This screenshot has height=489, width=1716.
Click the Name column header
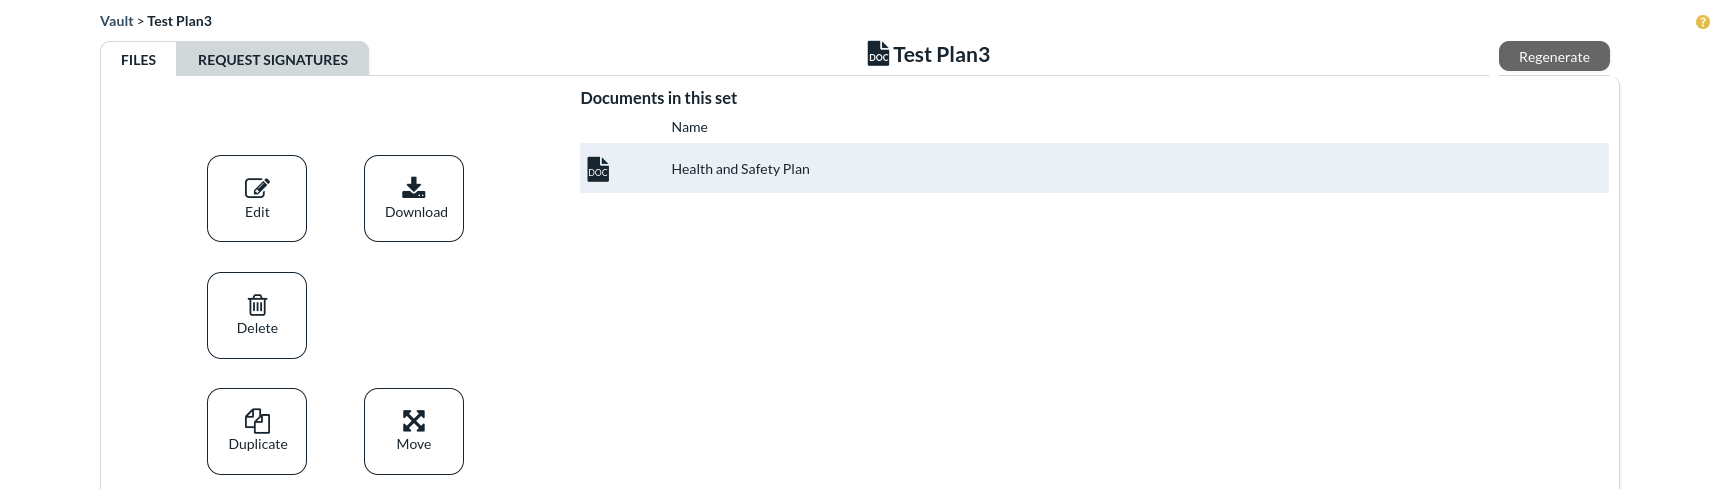(x=689, y=127)
